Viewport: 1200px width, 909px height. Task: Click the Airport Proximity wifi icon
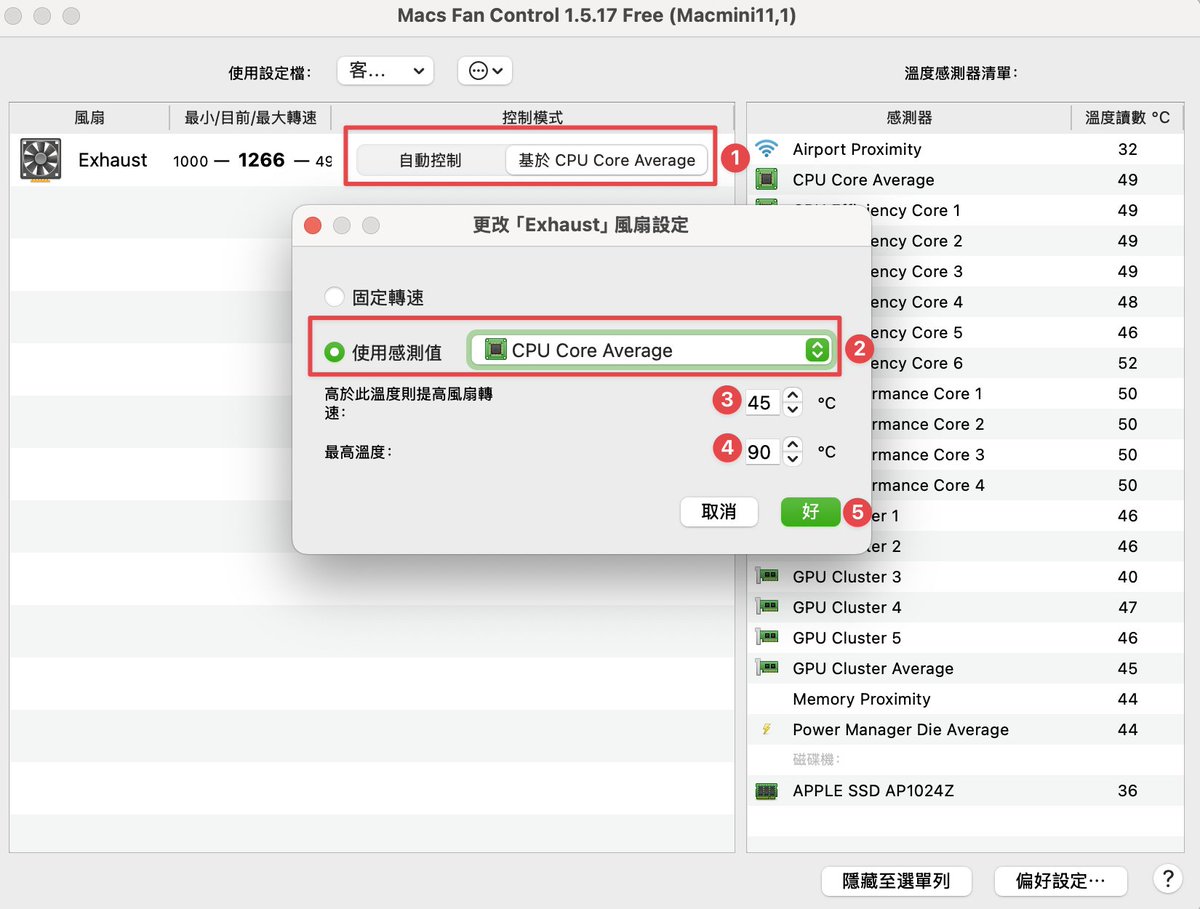(x=767, y=149)
